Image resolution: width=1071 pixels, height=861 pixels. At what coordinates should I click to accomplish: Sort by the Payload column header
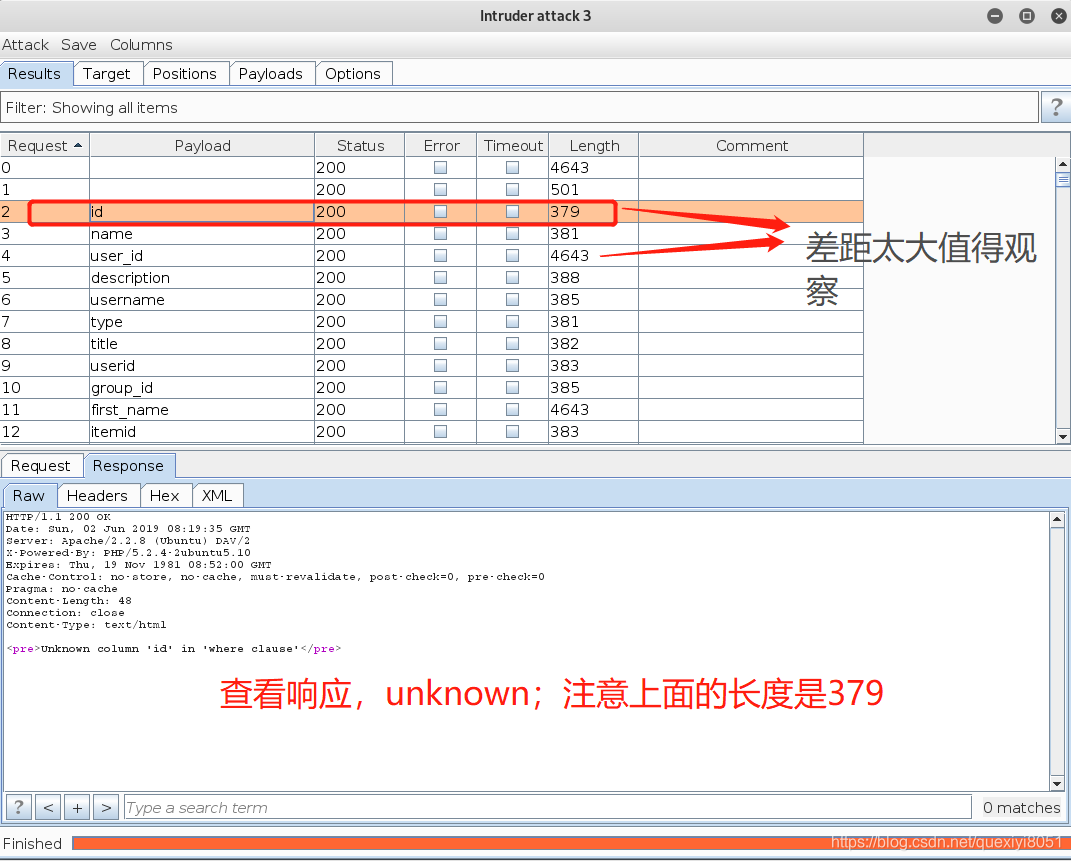point(202,145)
